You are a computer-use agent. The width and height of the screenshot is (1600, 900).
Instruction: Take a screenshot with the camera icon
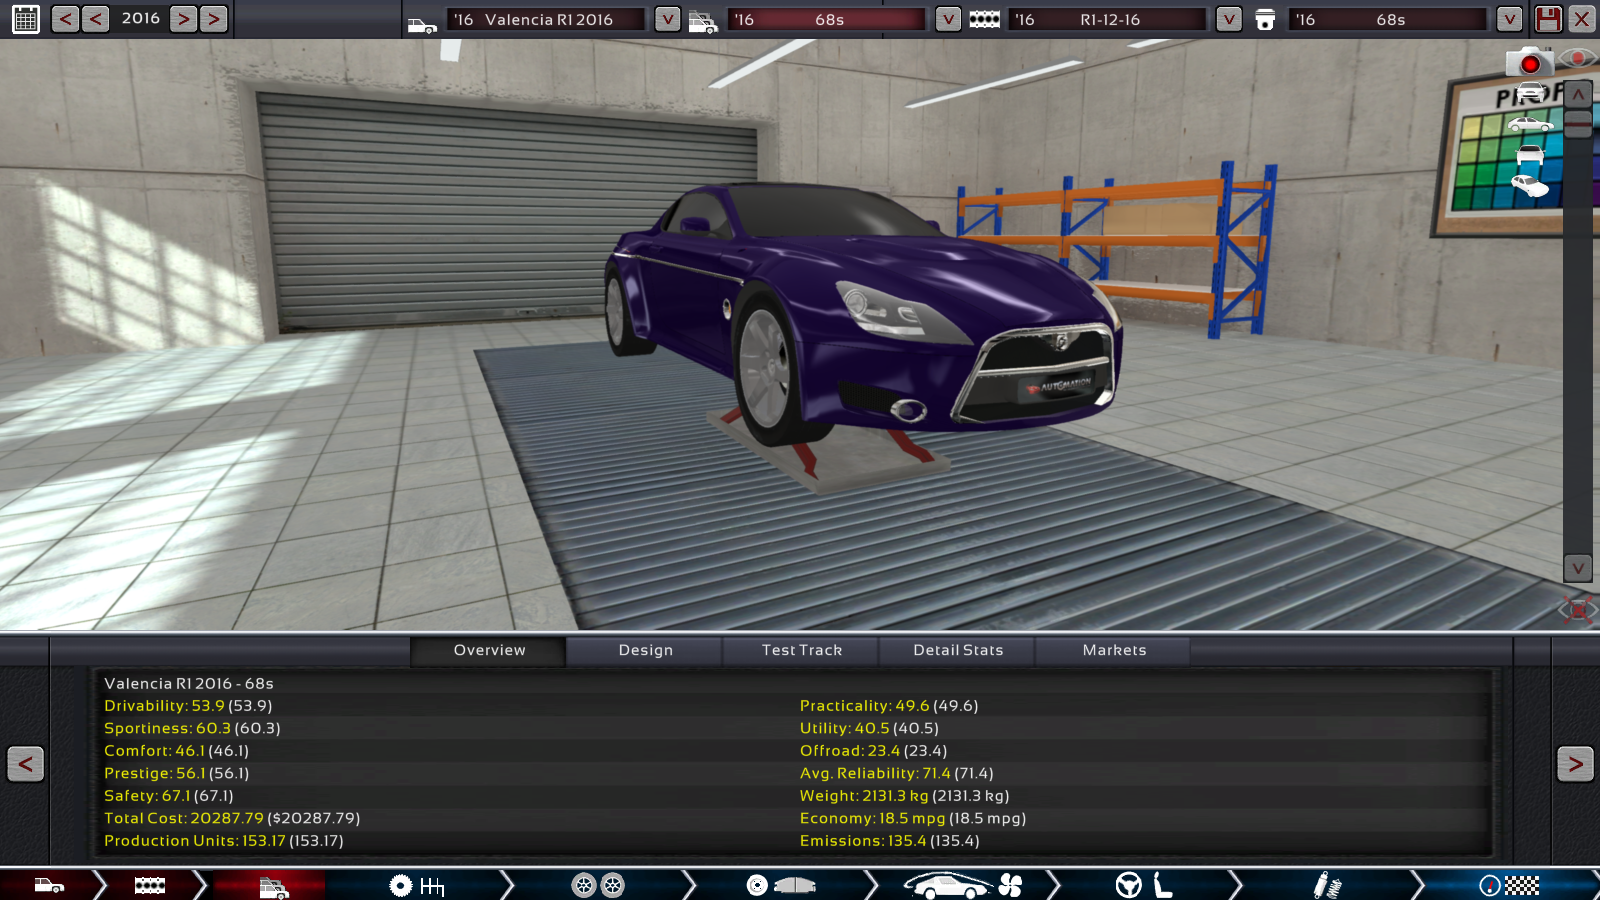click(x=1529, y=63)
